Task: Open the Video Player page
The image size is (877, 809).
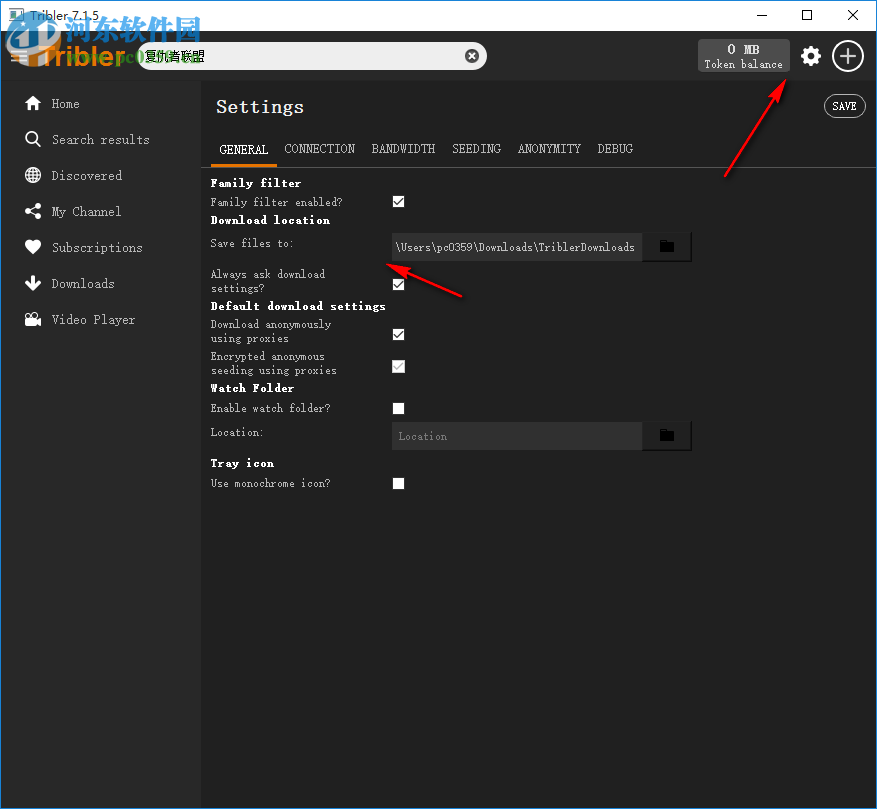Action: (x=79, y=319)
